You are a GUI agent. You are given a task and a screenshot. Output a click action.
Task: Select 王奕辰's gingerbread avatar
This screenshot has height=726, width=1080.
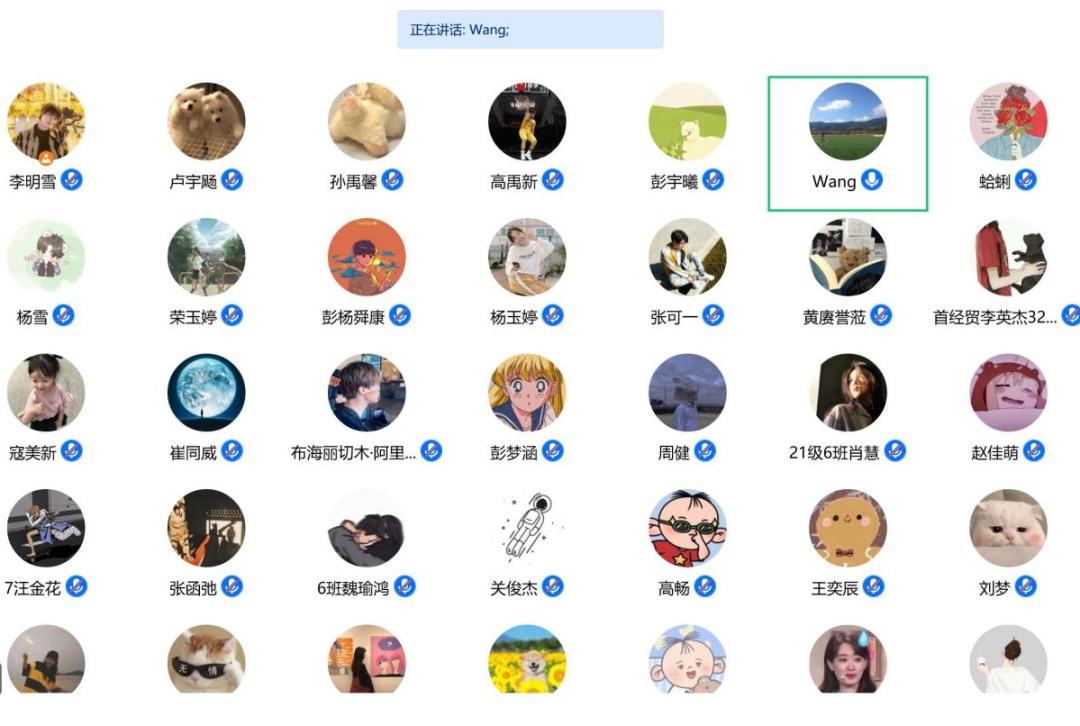pyautogui.click(x=848, y=528)
